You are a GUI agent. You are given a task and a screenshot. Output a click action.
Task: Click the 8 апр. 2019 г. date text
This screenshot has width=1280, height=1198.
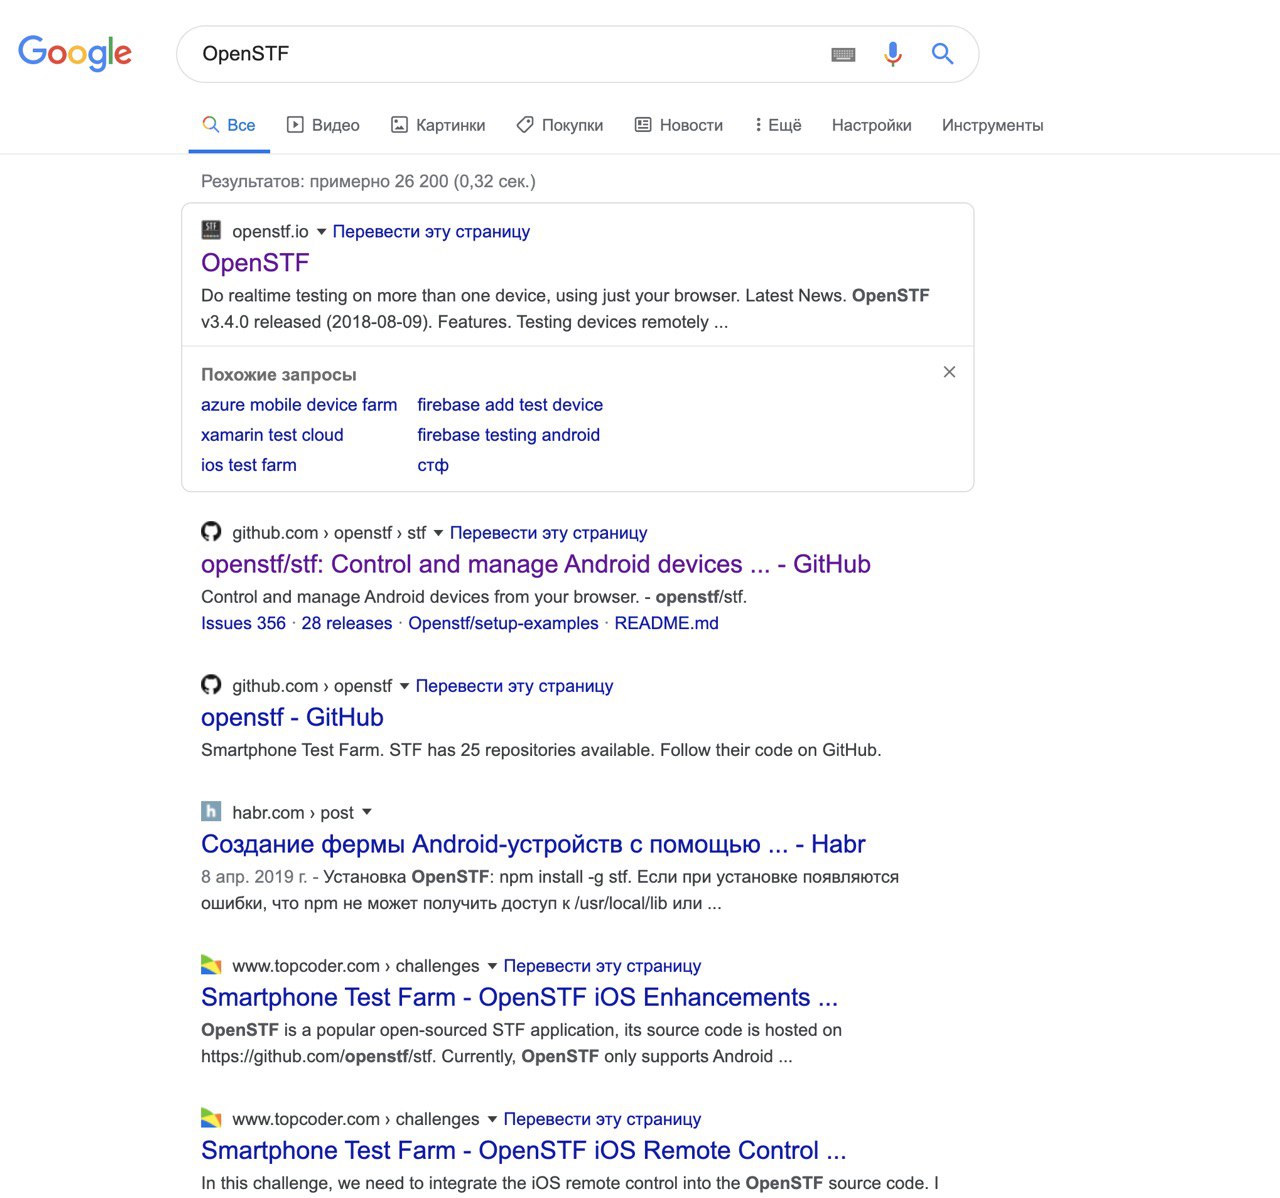254,877
